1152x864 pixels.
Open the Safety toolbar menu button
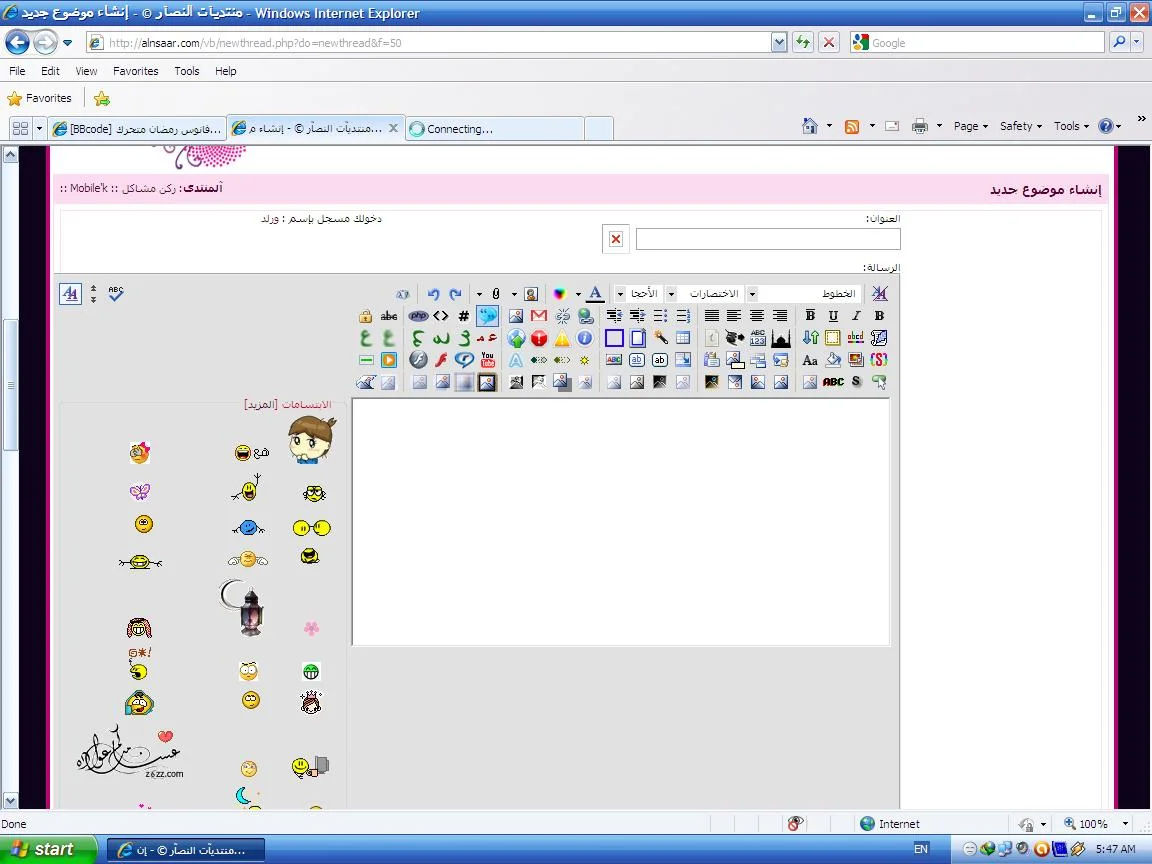coord(1020,126)
